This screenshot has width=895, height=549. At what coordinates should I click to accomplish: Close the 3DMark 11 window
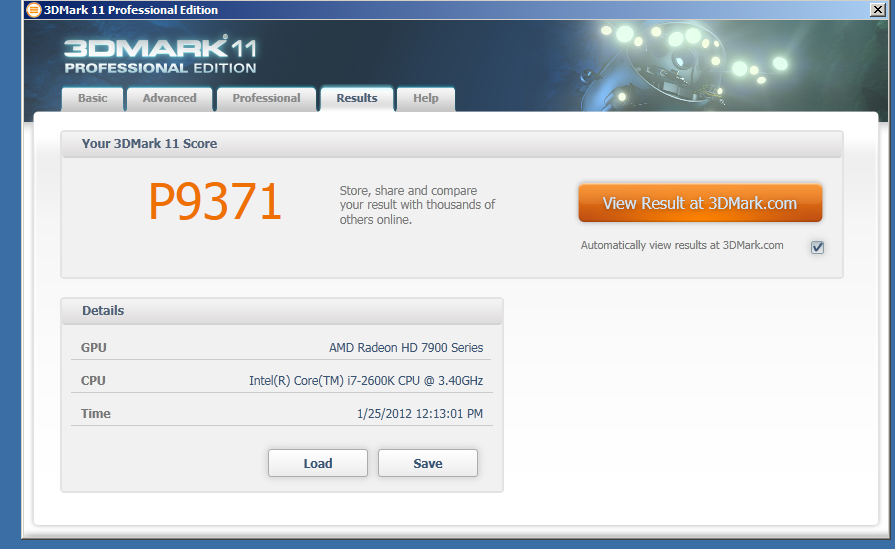coord(878,10)
